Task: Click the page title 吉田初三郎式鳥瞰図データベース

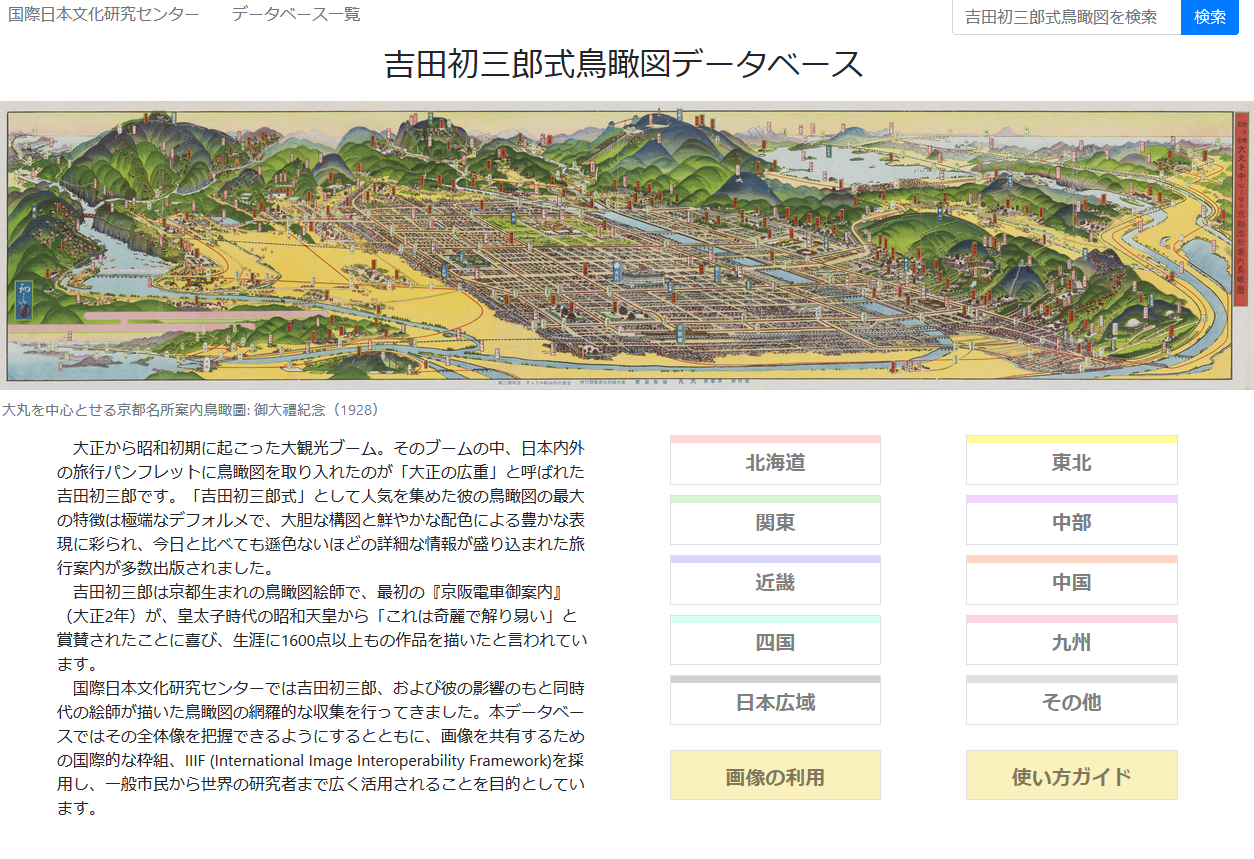Action: tap(623, 64)
